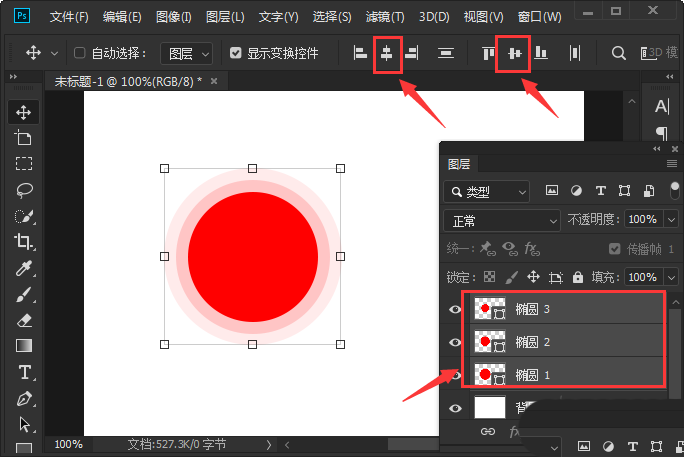684x457 pixels.
Task: Open the layer filter type (类型) dropdown
Action: pos(488,191)
